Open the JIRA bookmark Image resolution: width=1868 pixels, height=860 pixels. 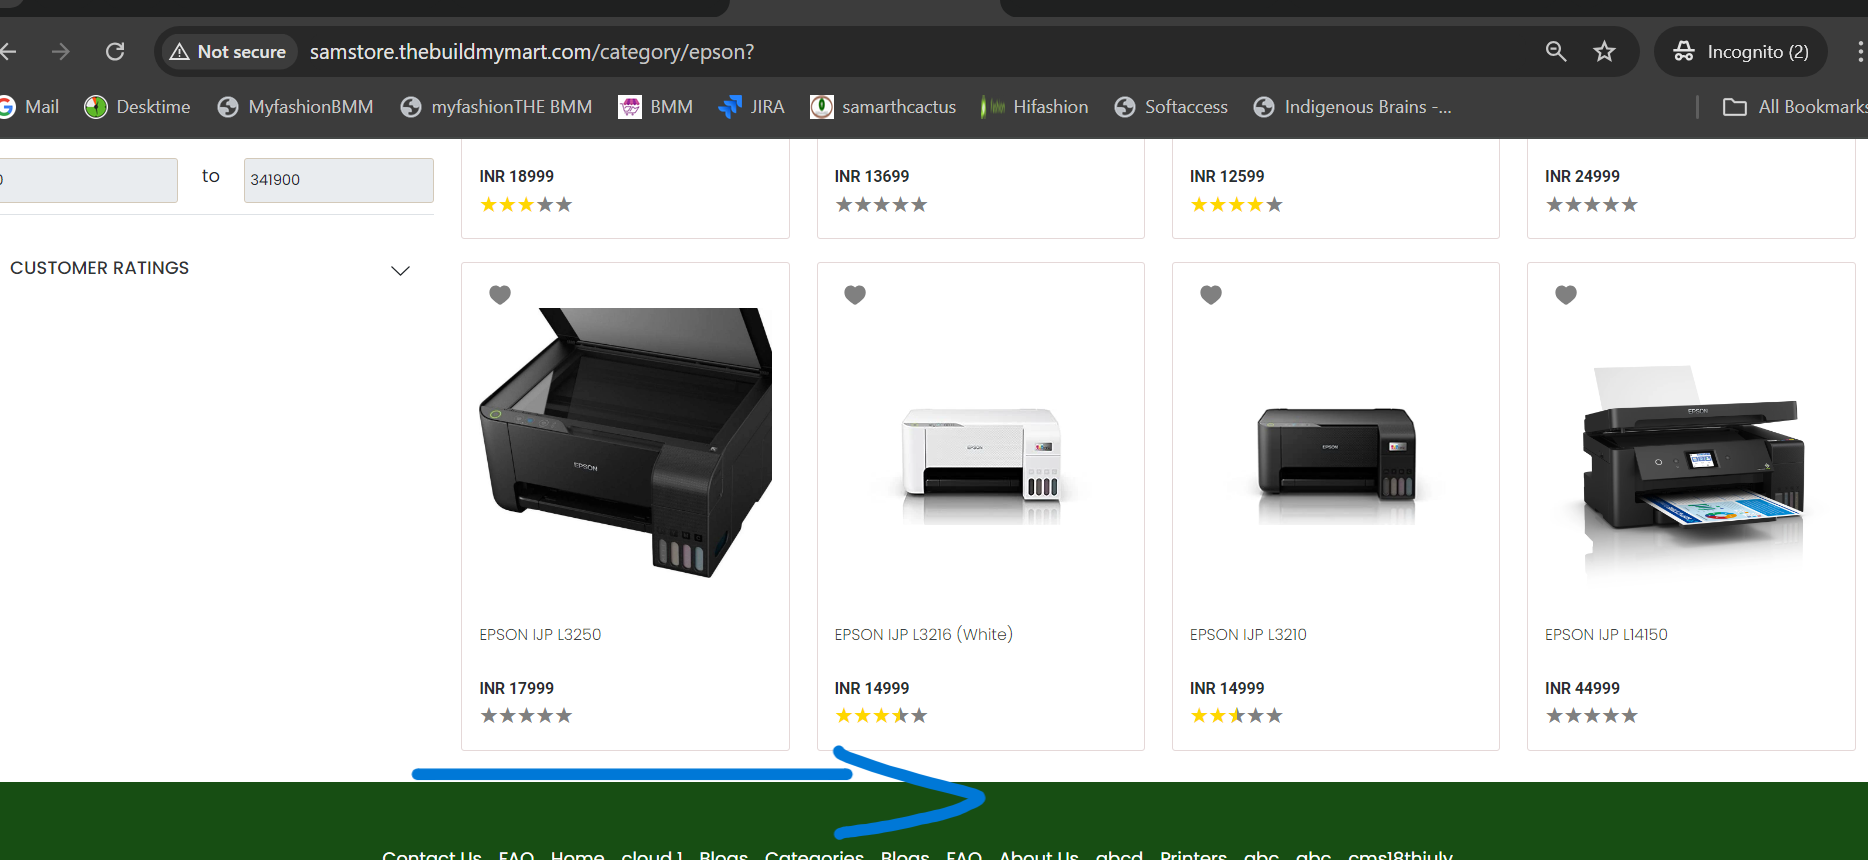pyautogui.click(x=752, y=107)
